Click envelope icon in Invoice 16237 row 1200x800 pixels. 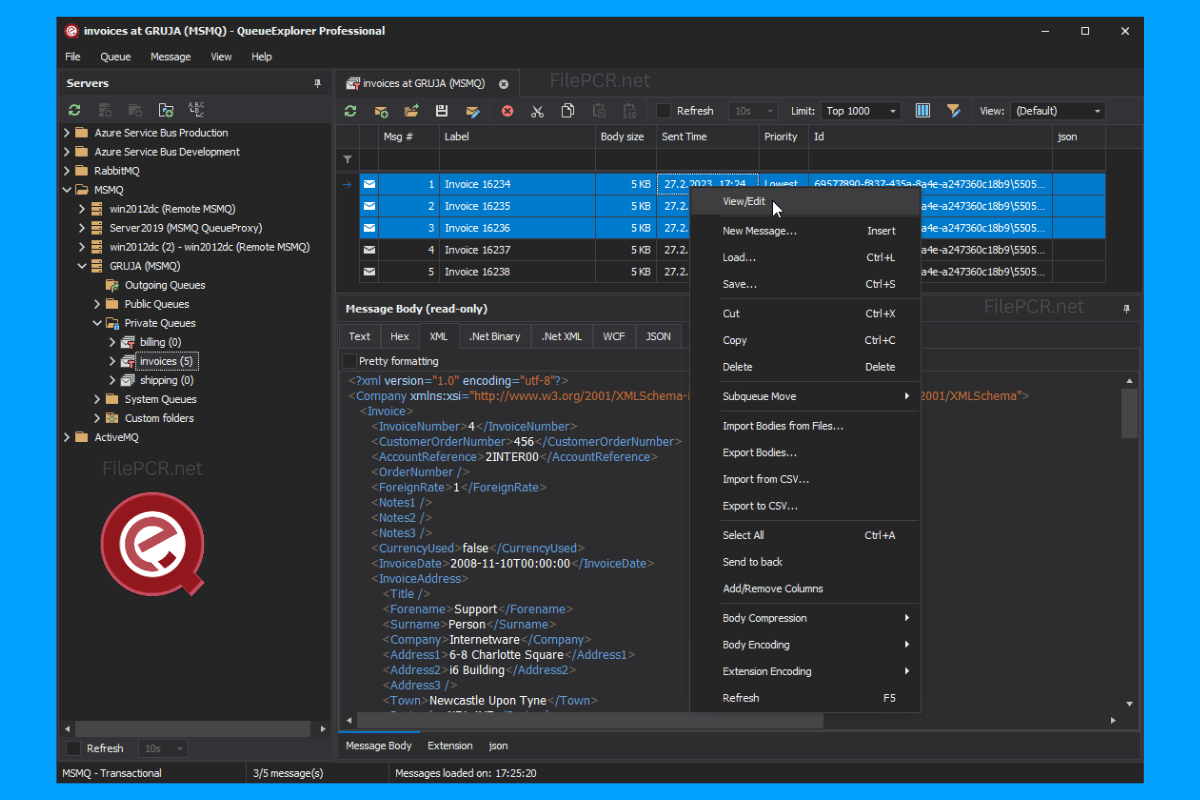click(369, 250)
